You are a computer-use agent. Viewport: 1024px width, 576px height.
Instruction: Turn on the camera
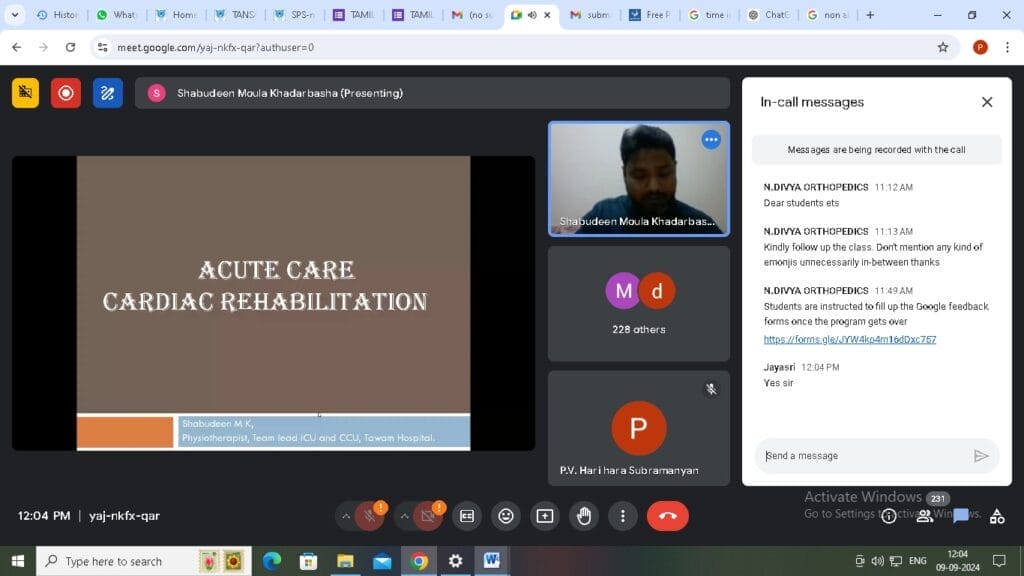(x=428, y=516)
